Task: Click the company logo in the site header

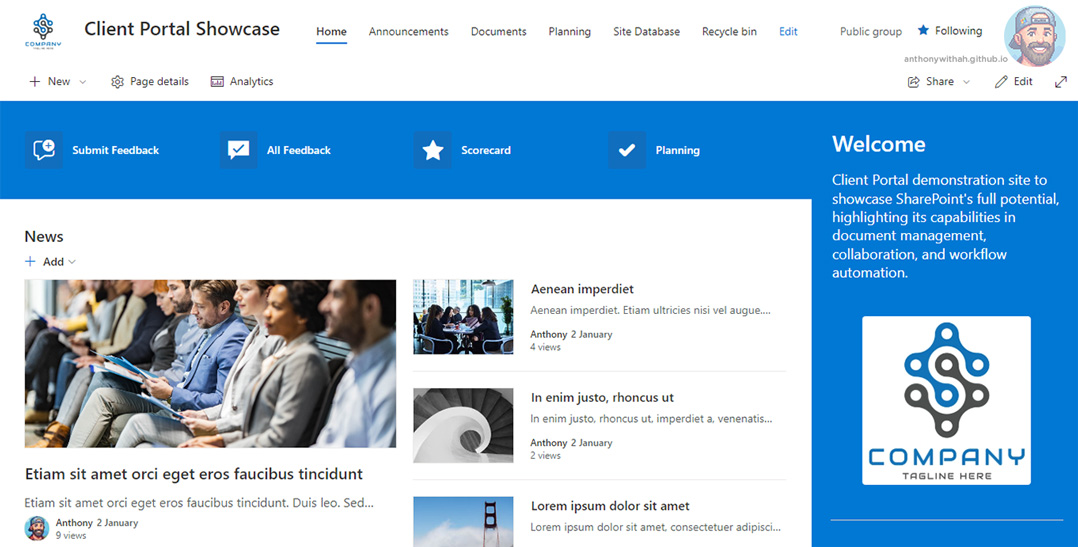Action: pyautogui.click(x=43, y=31)
